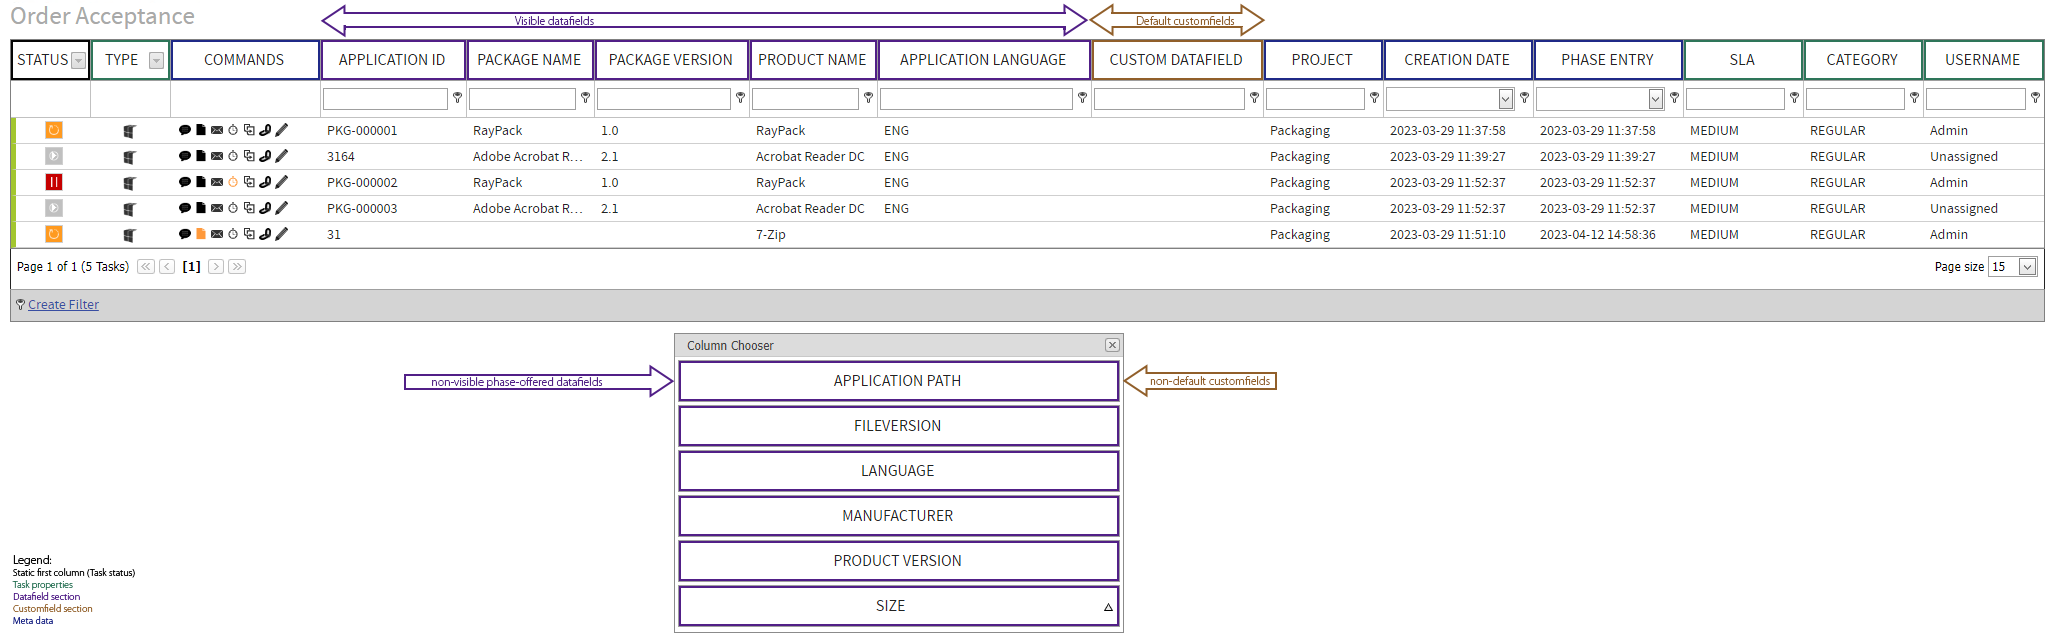Open Creation Date filter dropdown
Screen dimensions: 2051x639
1506,99
